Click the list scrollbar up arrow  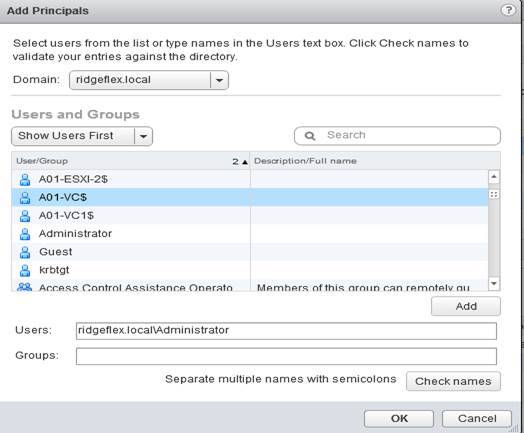(494, 177)
